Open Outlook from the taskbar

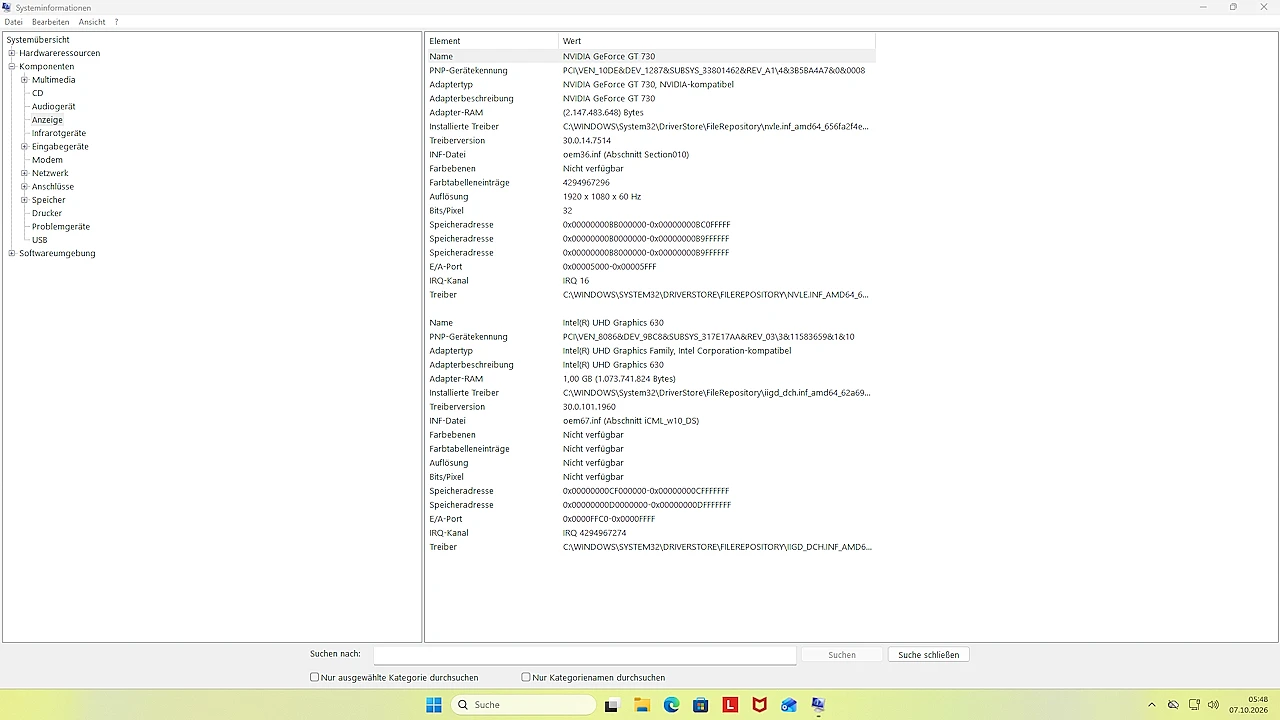coord(789,705)
